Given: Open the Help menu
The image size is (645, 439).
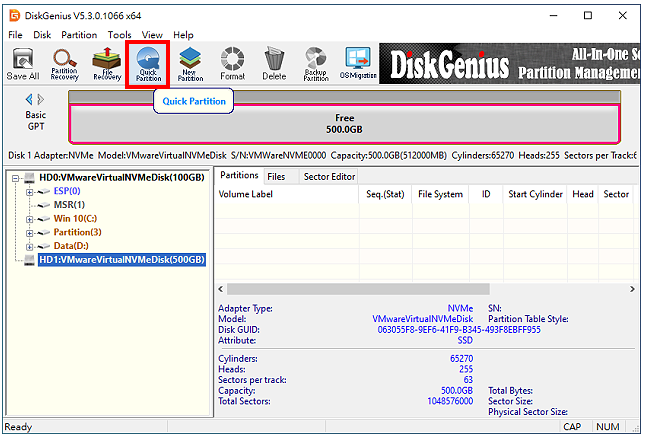Looking at the screenshot, I should click(x=183, y=35).
